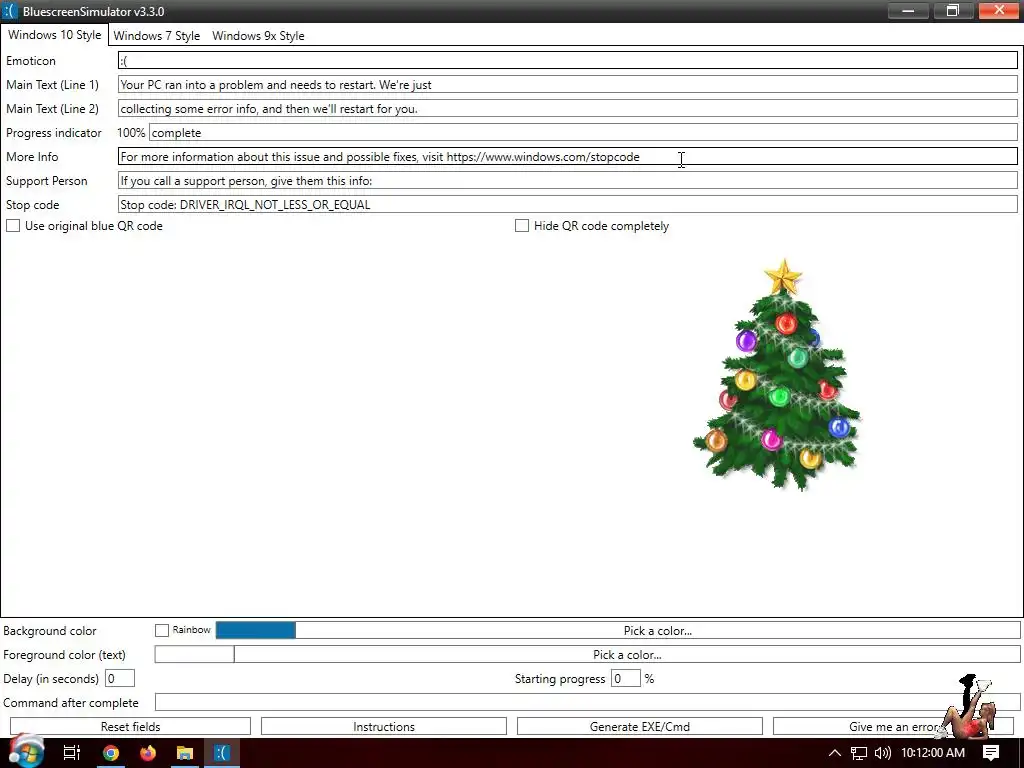The image size is (1024, 768).
Task: Click the white foreground color swatch
Action: [x=194, y=654]
